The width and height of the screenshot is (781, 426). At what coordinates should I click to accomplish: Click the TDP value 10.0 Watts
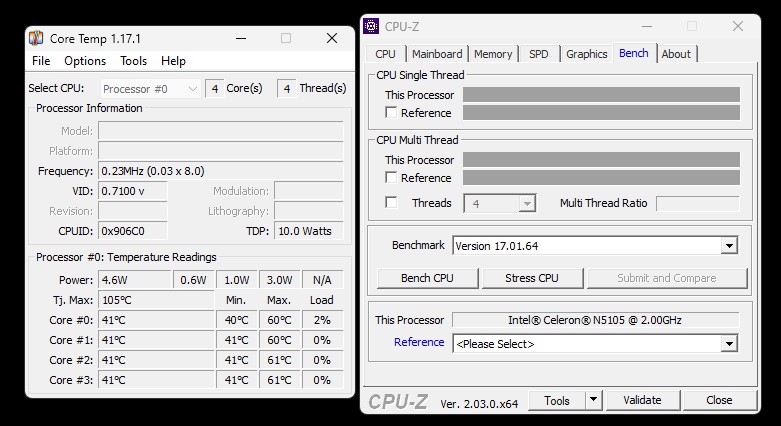[308, 231]
